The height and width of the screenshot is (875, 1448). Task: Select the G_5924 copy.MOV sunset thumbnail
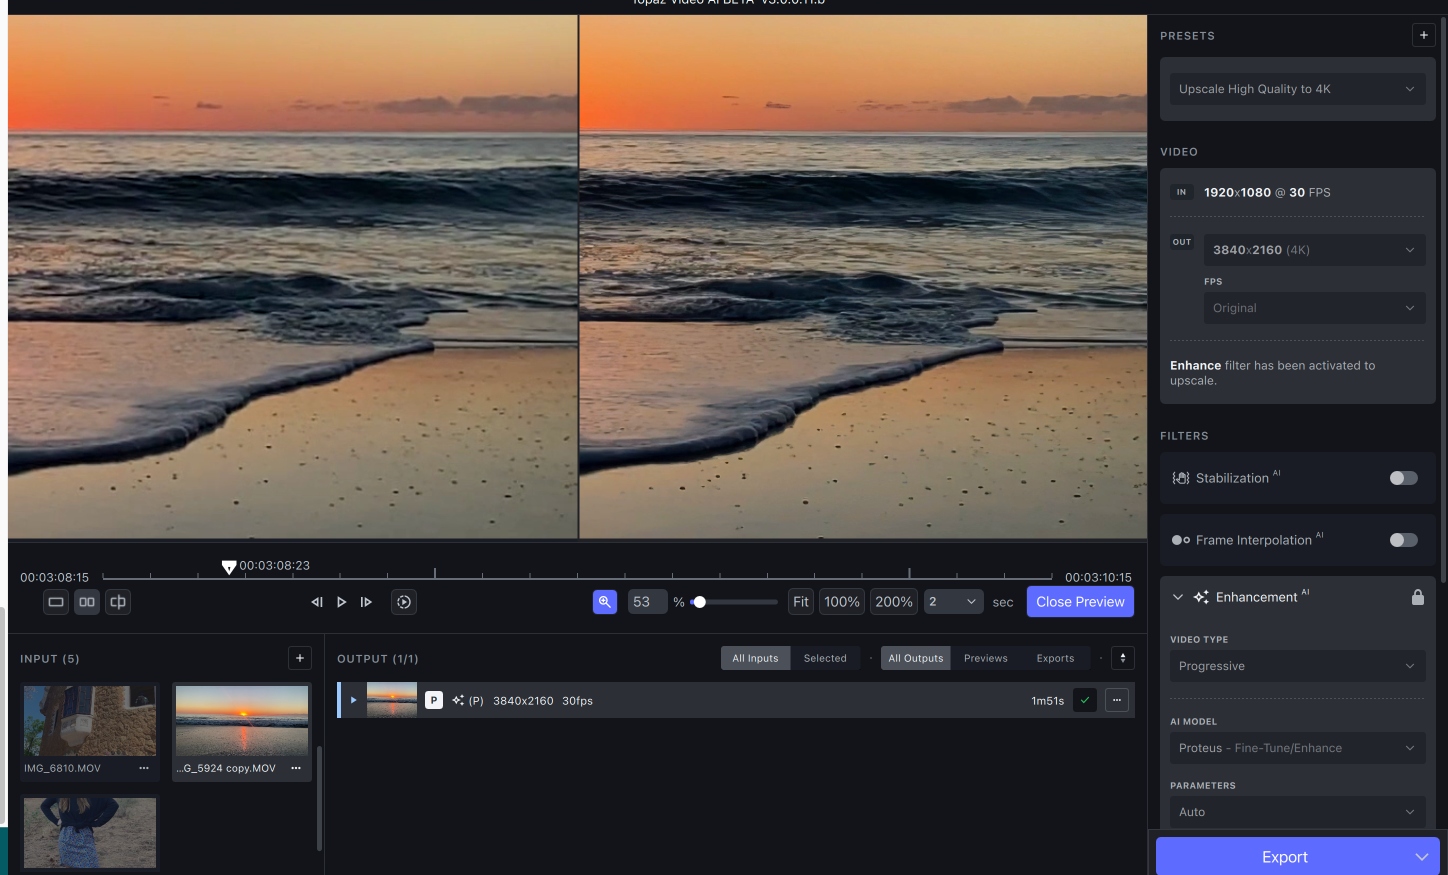(x=242, y=720)
